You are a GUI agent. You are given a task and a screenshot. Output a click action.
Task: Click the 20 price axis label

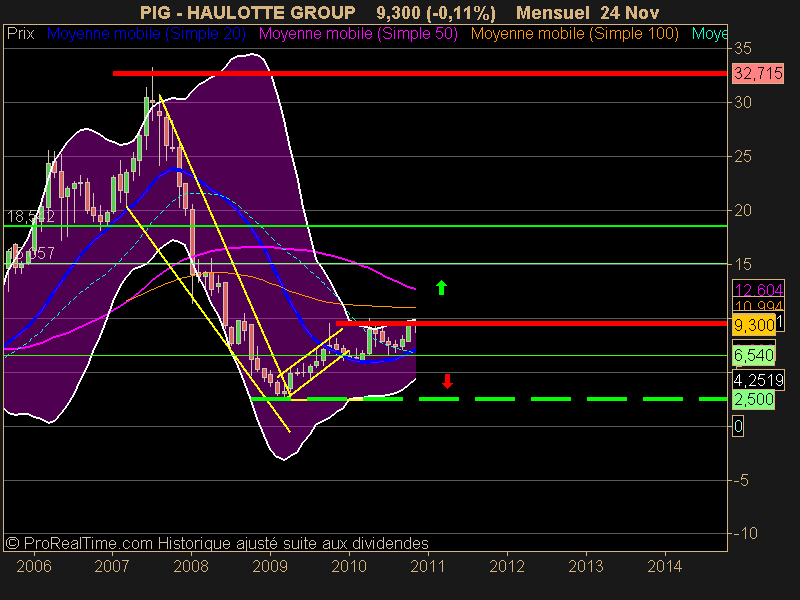tap(743, 210)
